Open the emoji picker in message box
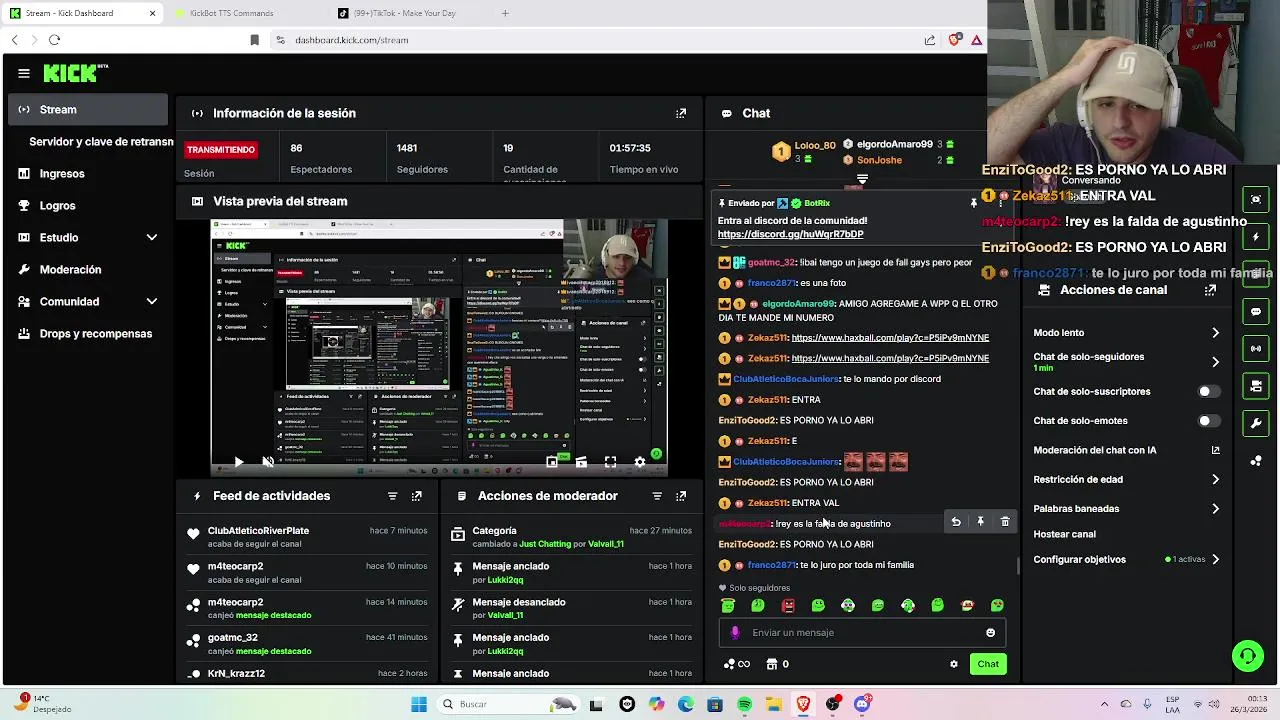Screen dimensions: 1280x720 (990, 632)
